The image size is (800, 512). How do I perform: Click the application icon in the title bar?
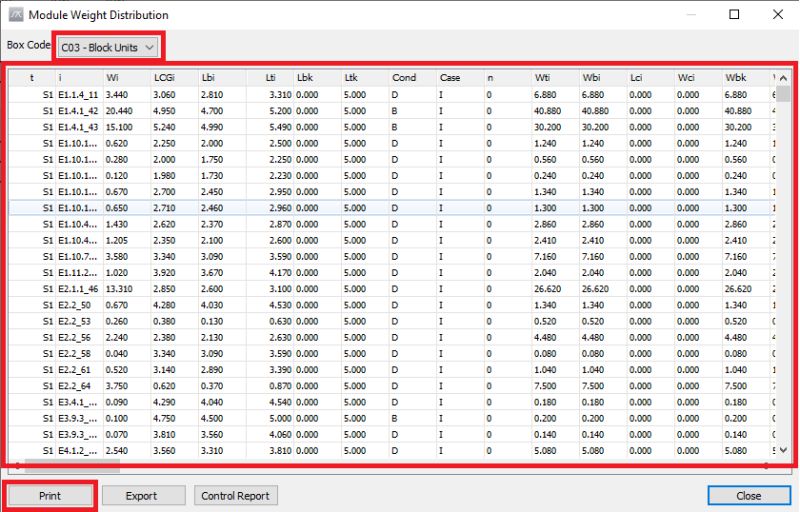16,14
